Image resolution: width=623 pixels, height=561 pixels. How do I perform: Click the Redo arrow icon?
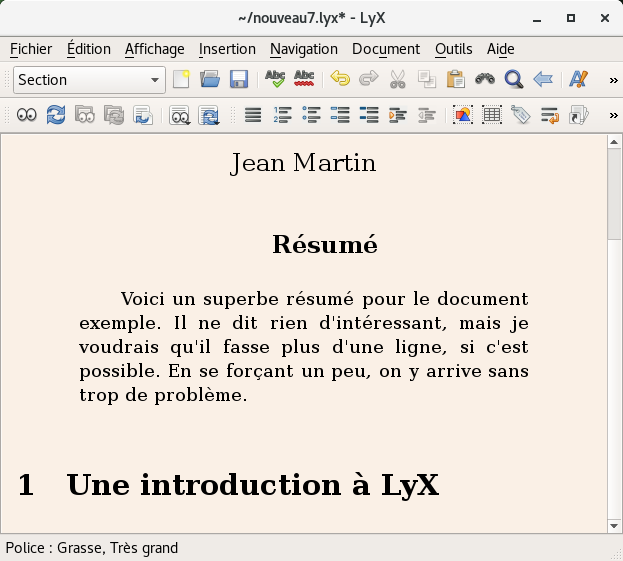pyautogui.click(x=369, y=79)
